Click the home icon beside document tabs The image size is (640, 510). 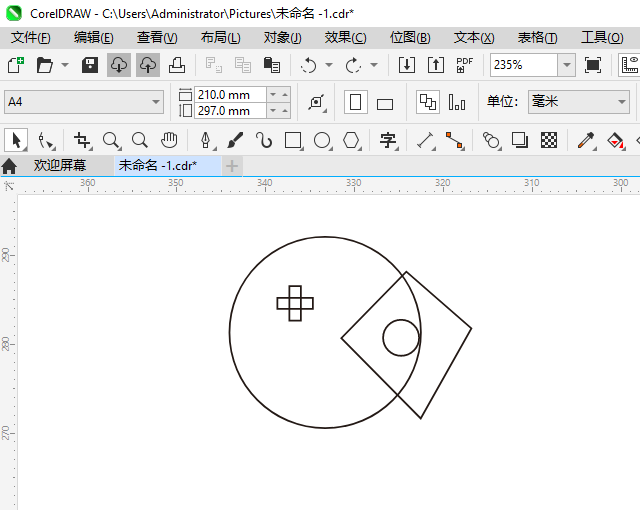[9, 166]
